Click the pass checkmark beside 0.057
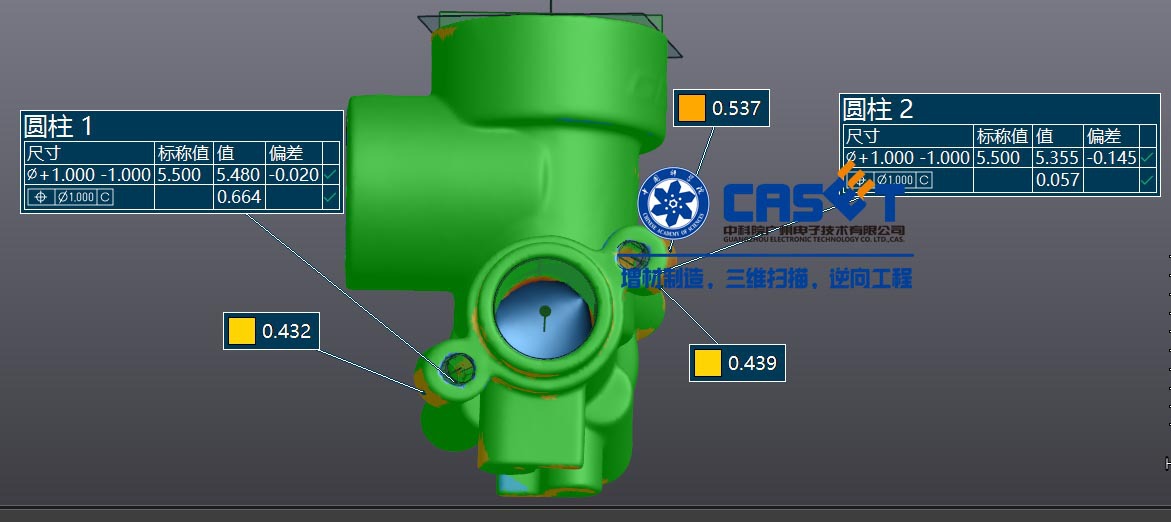 1148,180
